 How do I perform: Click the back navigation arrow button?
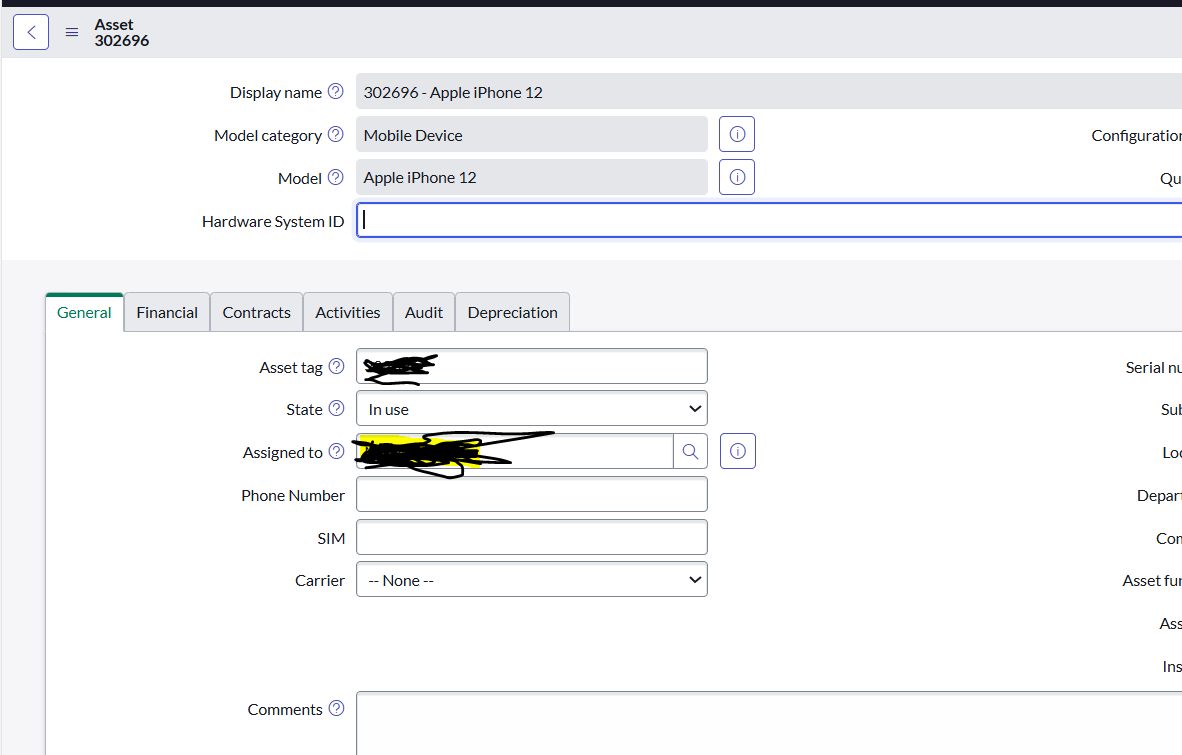(31, 31)
